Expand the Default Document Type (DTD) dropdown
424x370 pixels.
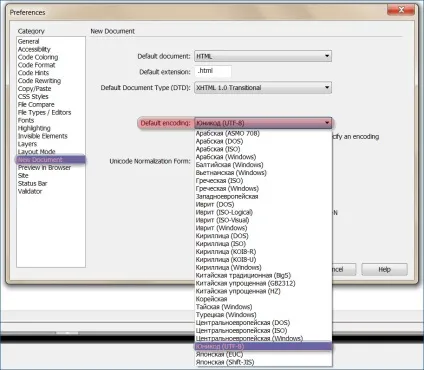(263, 88)
